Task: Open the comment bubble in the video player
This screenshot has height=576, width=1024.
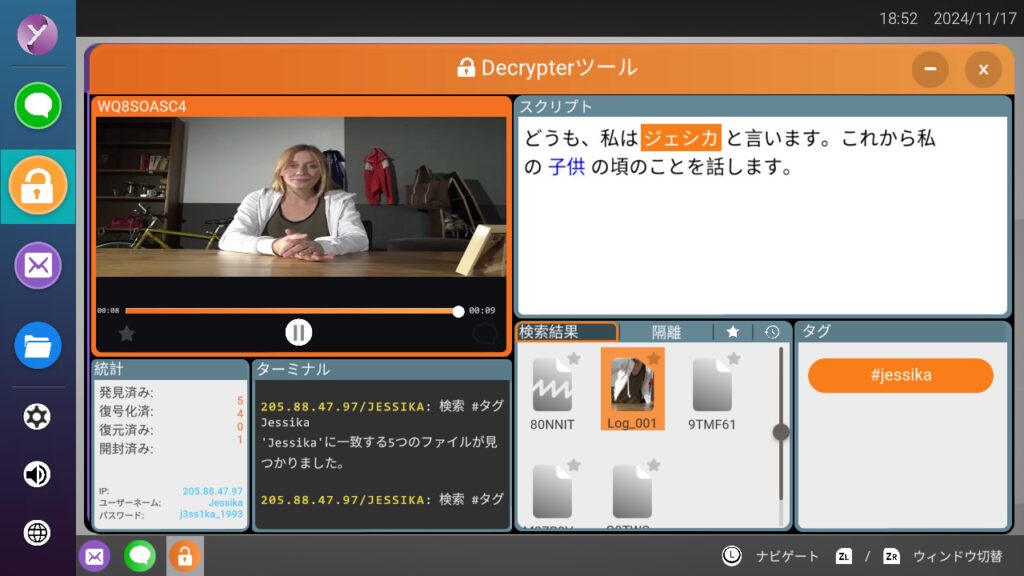Action: tap(484, 334)
